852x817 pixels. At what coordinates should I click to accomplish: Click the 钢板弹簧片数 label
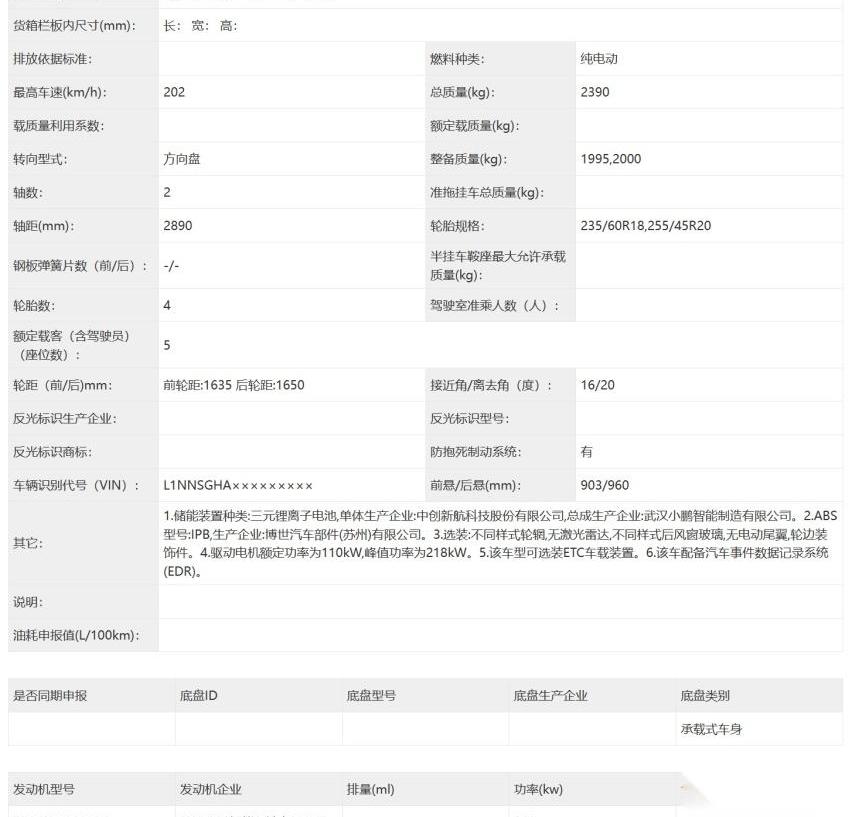[80, 266]
